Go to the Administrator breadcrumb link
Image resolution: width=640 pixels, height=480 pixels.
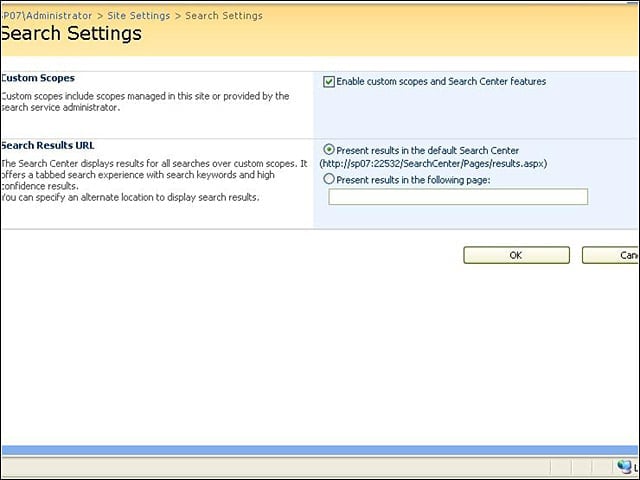pos(46,16)
